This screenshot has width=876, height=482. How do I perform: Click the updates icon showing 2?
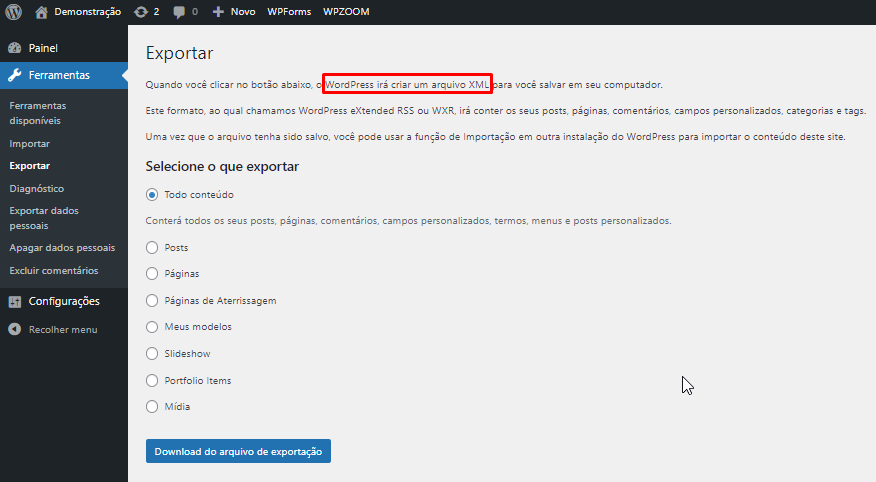(141, 12)
